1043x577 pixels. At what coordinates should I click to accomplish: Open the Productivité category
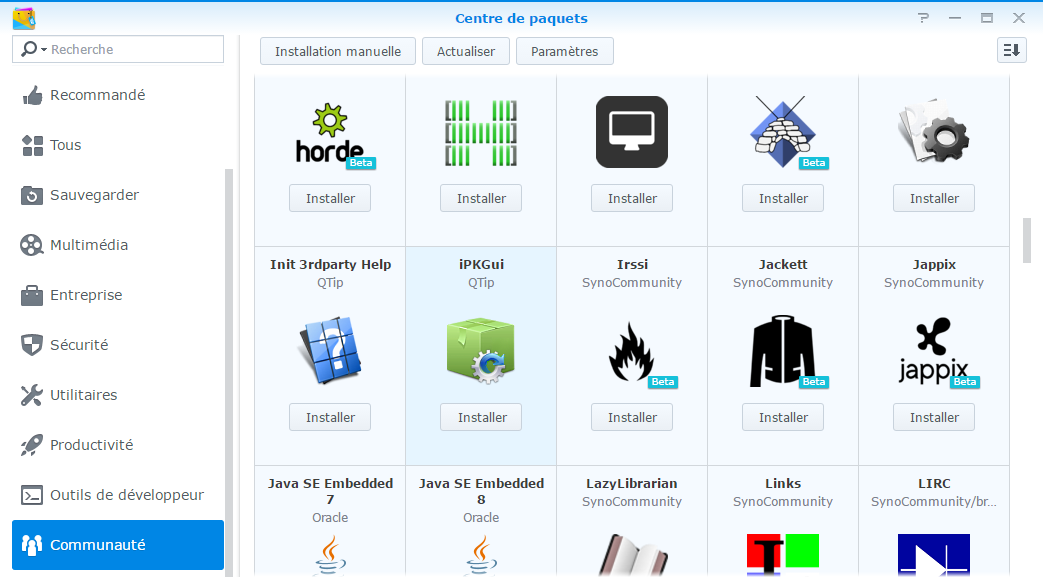click(x=118, y=445)
